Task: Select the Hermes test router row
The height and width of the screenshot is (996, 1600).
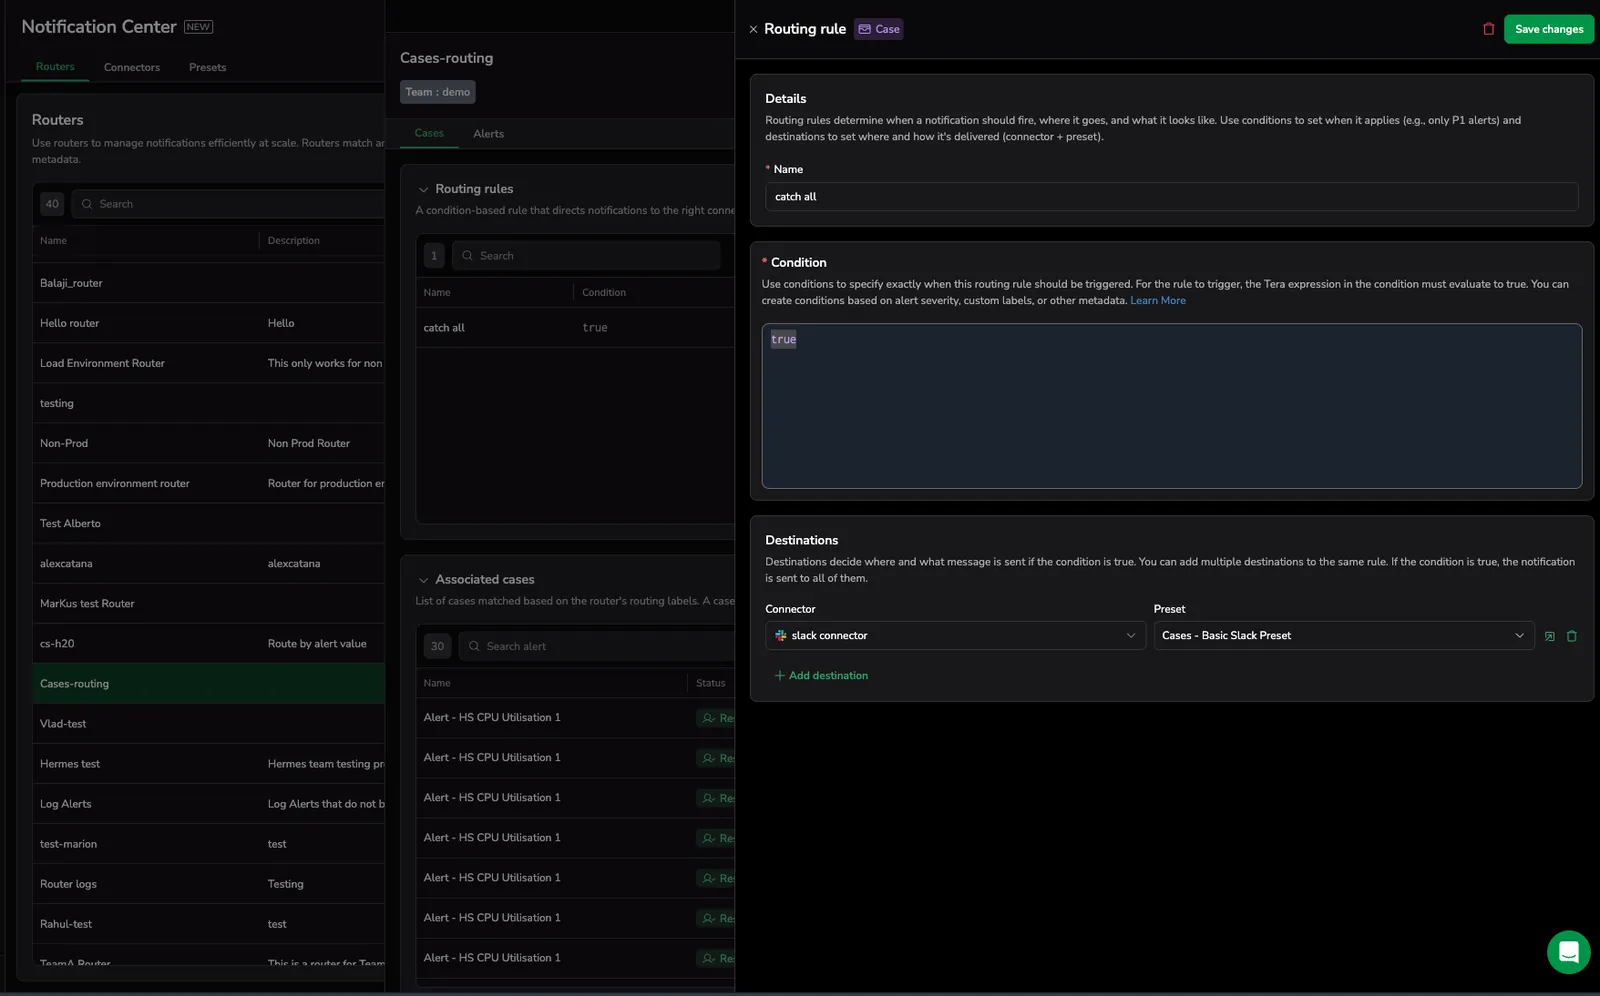Action: pyautogui.click(x=208, y=763)
